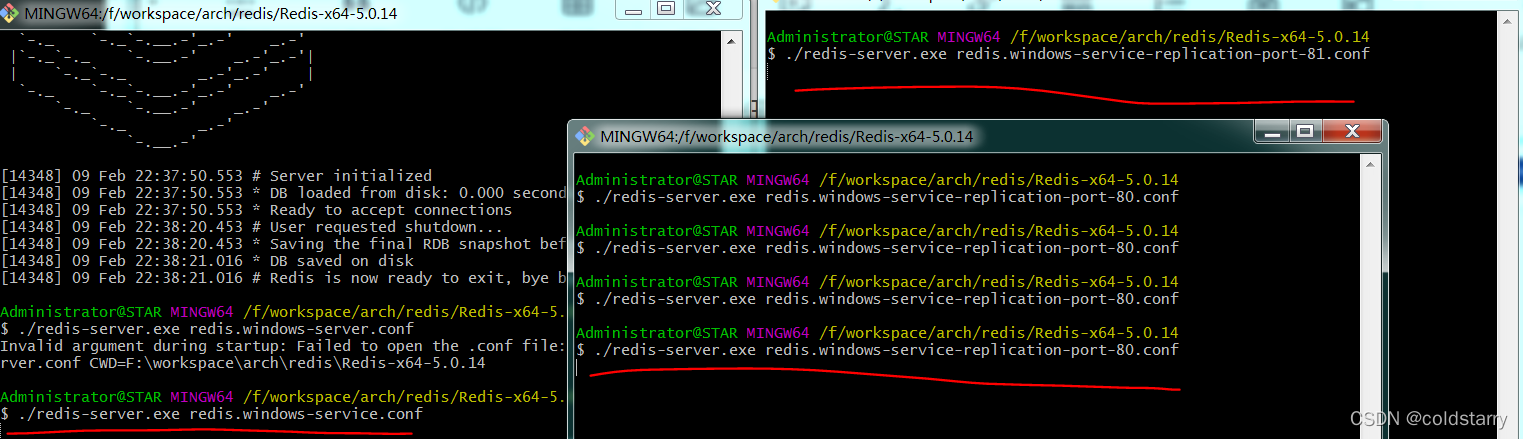This screenshot has width=1523, height=439.
Task: Click the redis.windows-service.conf command line
Action: click(211, 414)
